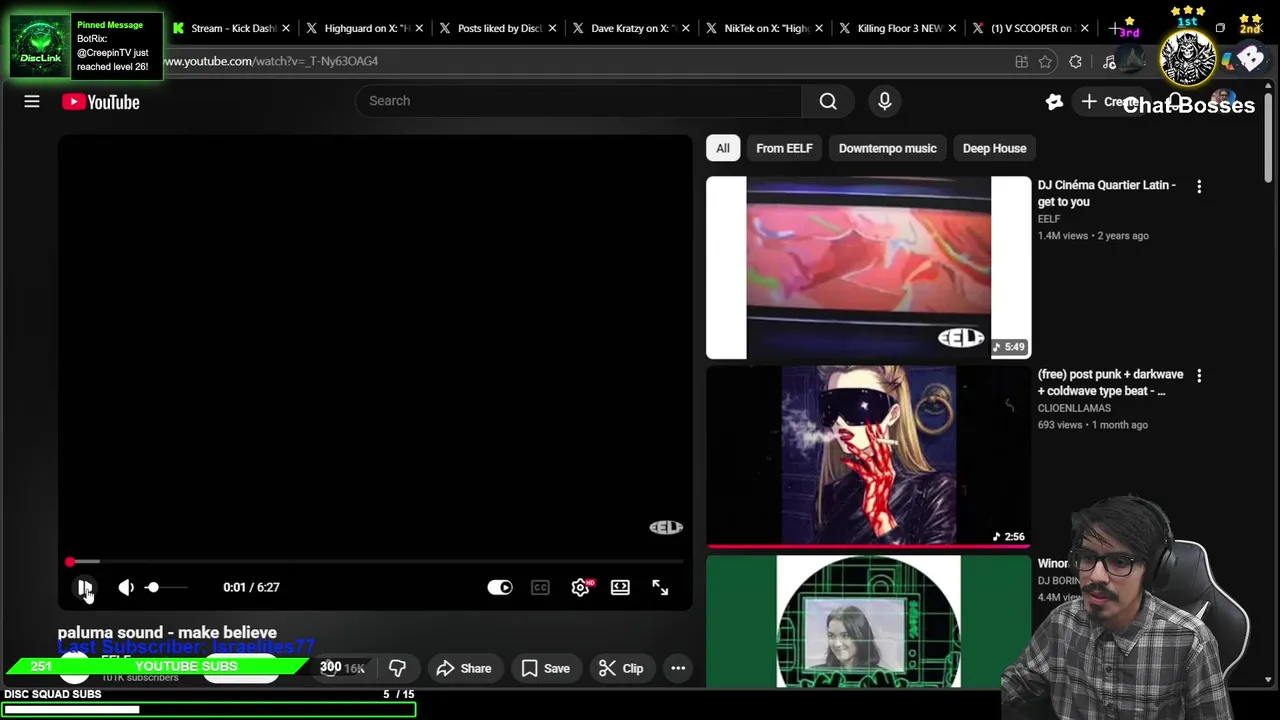Open options for post punk darkwave video
Image resolution: width=1280 pixels, height=720 pixels.
(x=1199, y=375)
